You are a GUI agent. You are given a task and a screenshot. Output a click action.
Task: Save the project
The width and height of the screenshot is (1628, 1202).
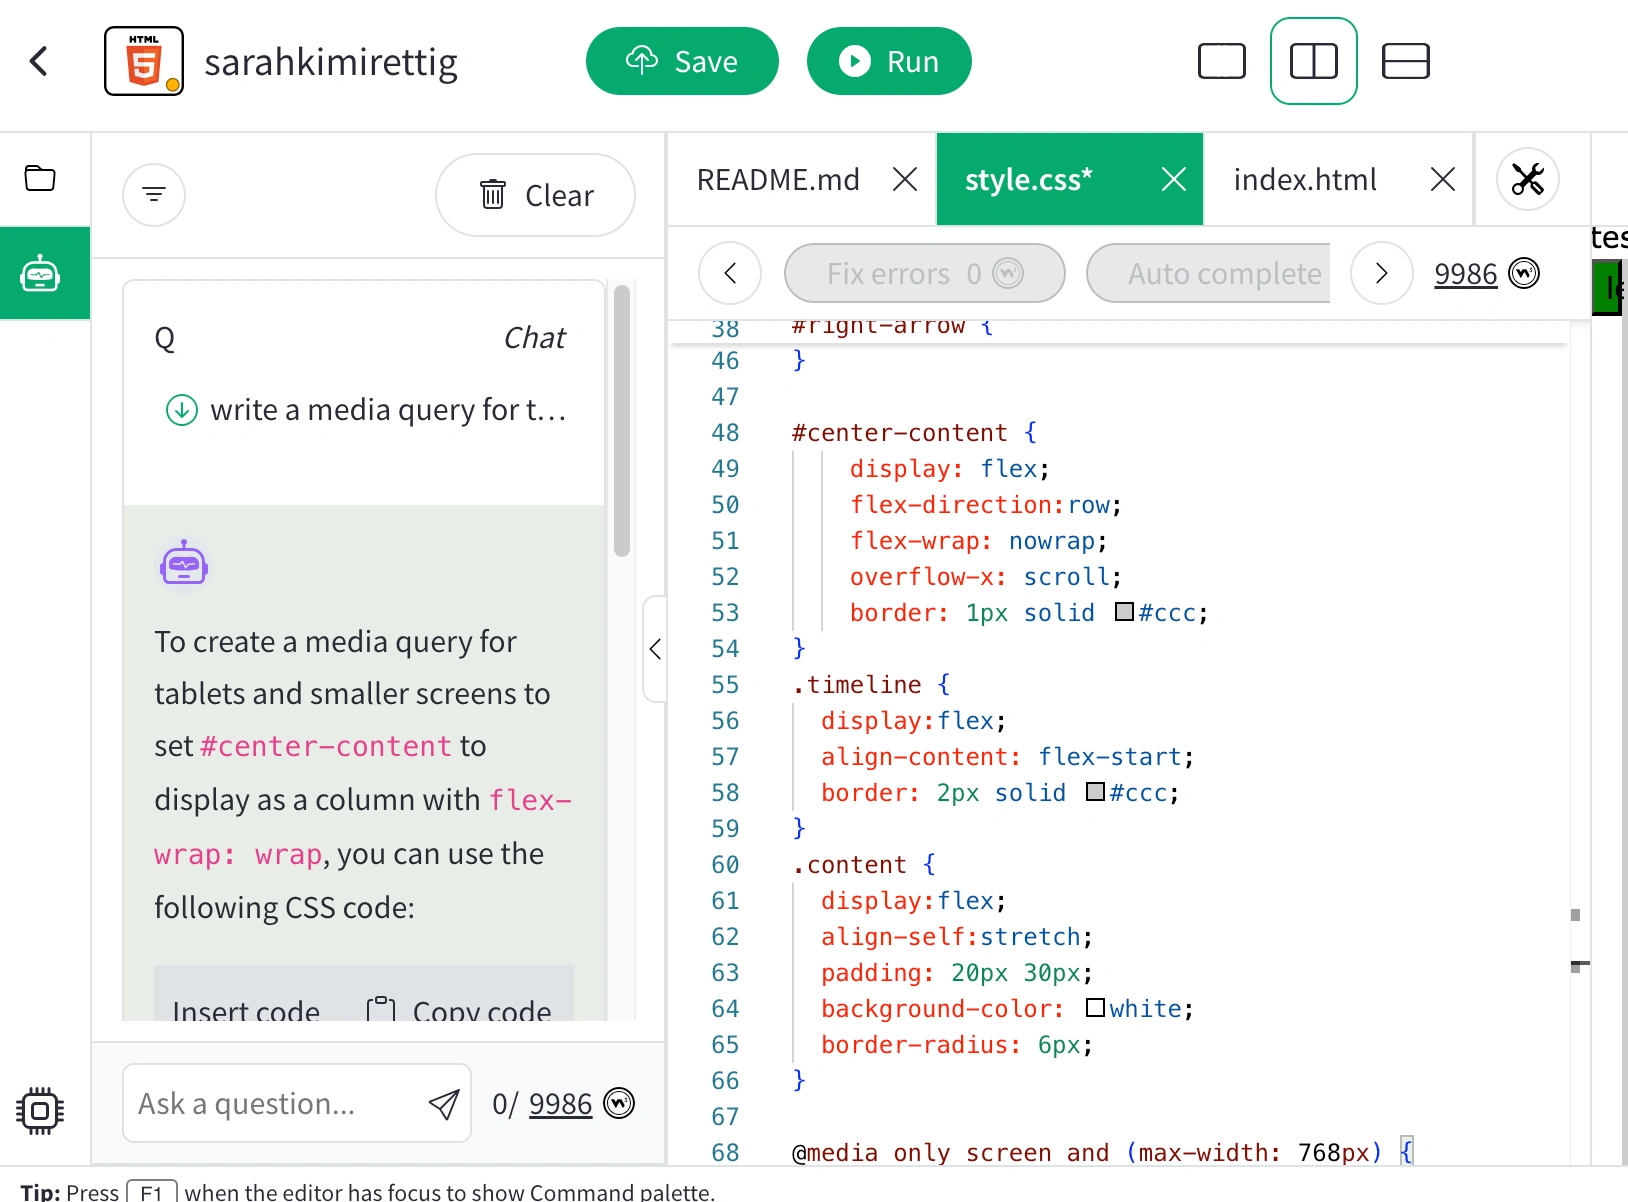[x=682, y=61]
